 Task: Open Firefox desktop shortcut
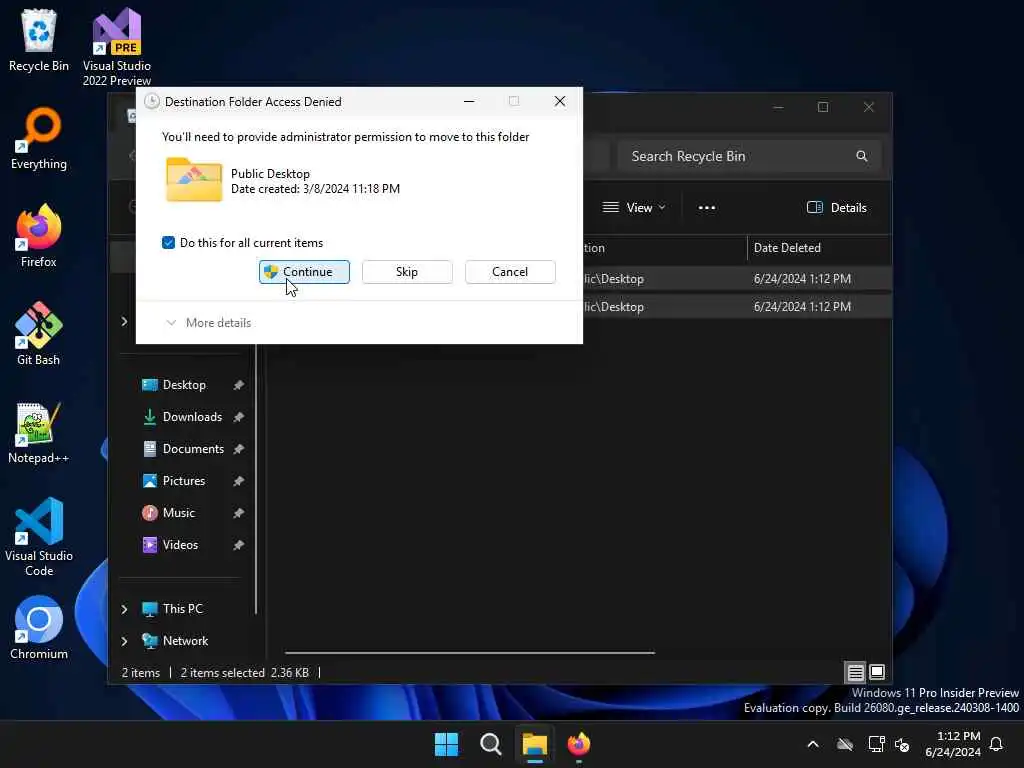point(39,236)
